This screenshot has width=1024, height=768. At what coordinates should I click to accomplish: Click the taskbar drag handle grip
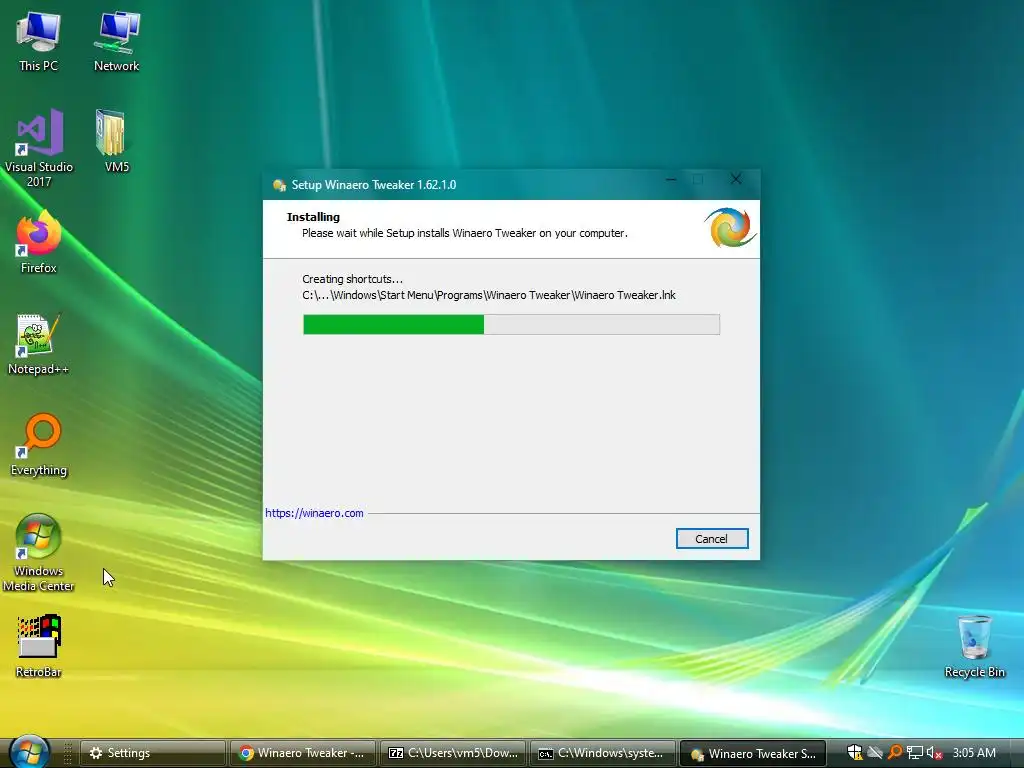[x=67, y=753]
